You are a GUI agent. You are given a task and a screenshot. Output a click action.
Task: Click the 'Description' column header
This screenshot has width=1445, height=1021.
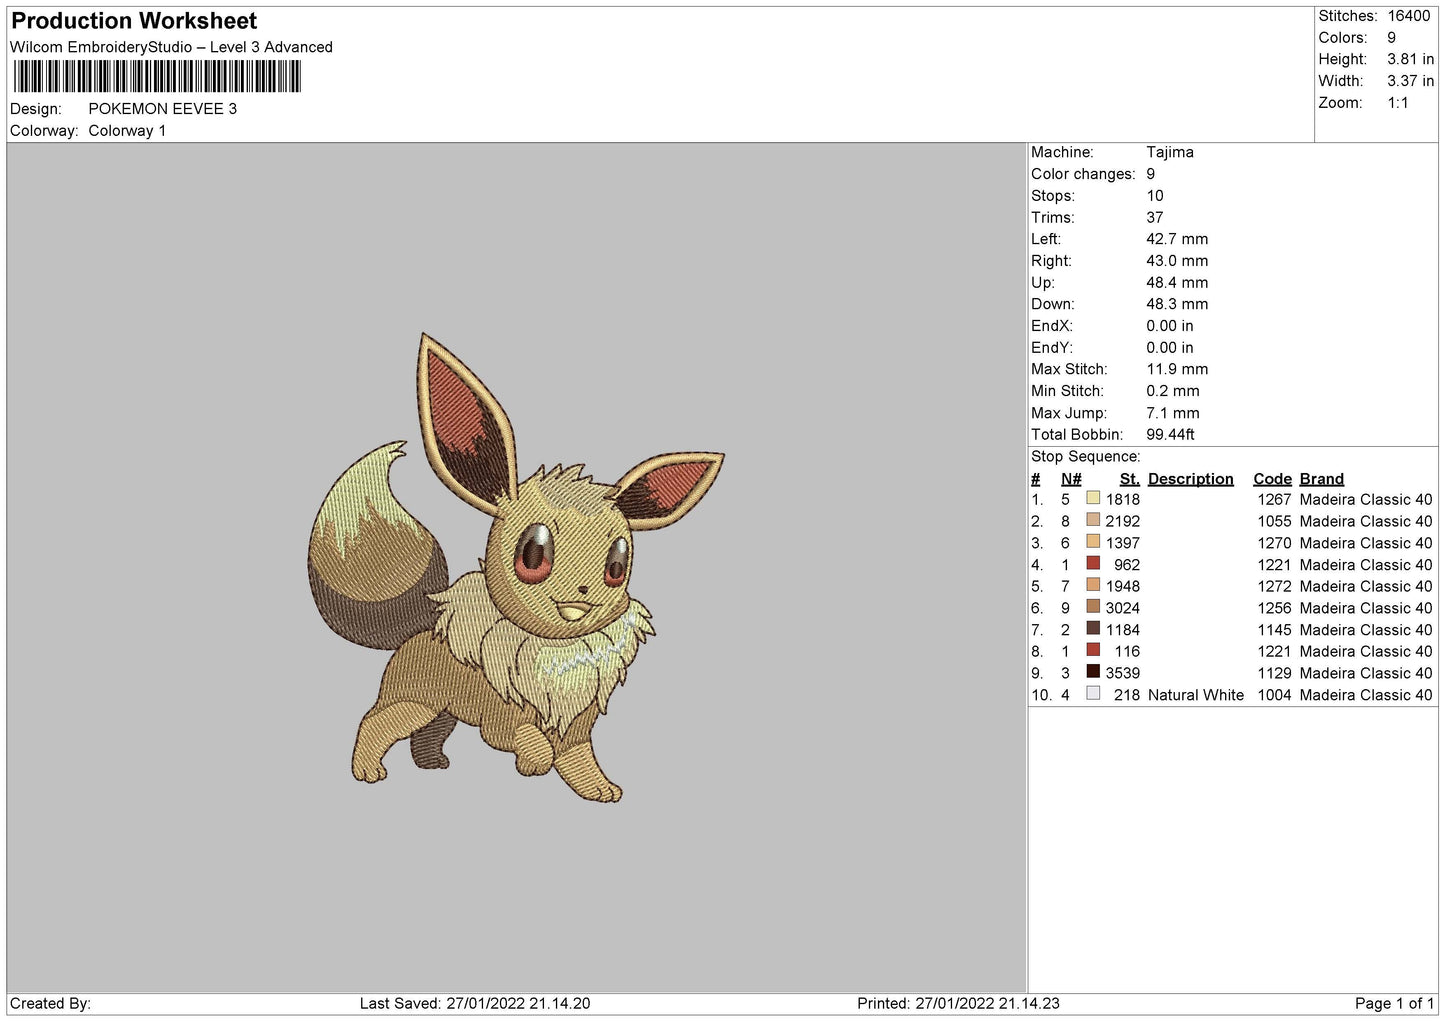click(1191, 479)
